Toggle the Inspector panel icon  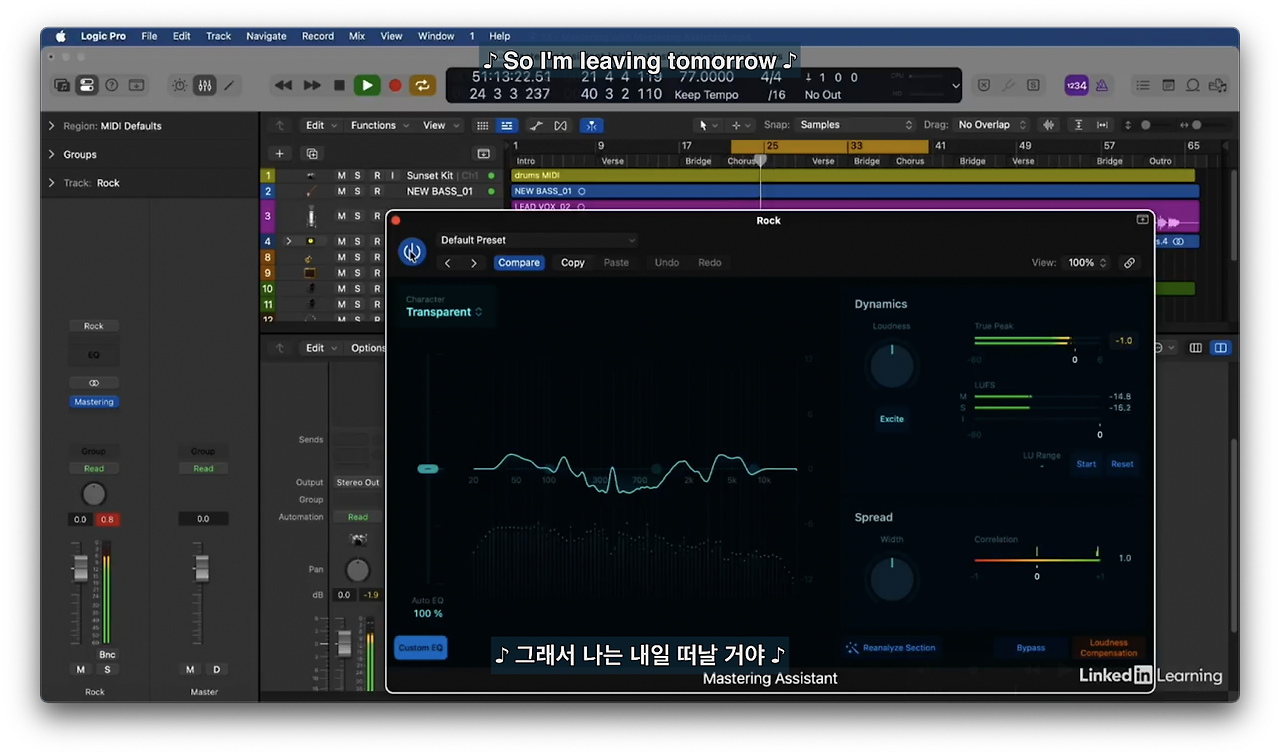coord(87,85)
